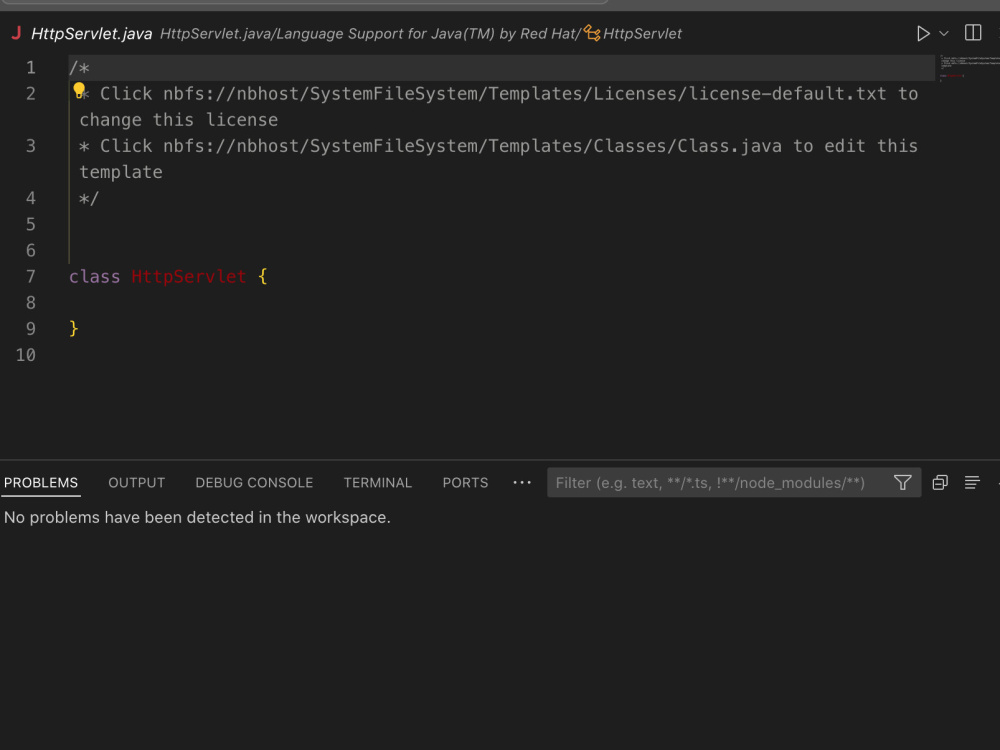This screenshot has width=1000, height=750.
Task: Click line number 7 in the gutter
Action: (30, 276)
